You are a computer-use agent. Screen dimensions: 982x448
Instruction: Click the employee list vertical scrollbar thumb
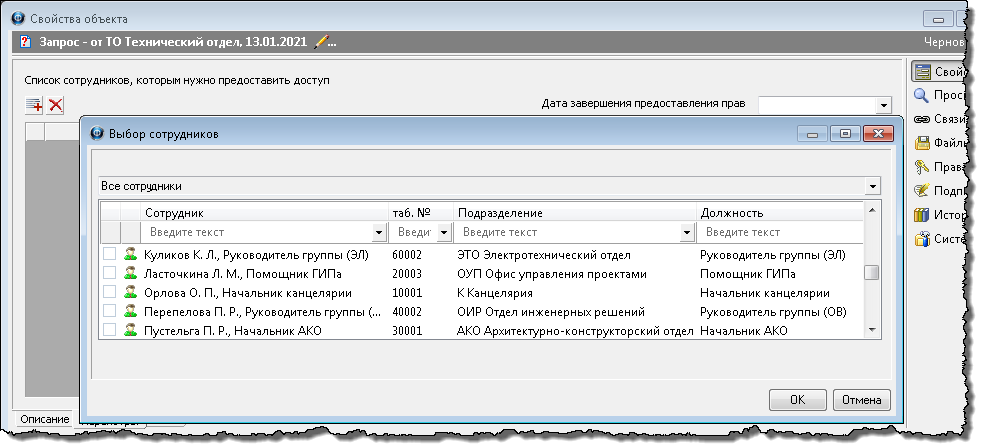(872, 274)
